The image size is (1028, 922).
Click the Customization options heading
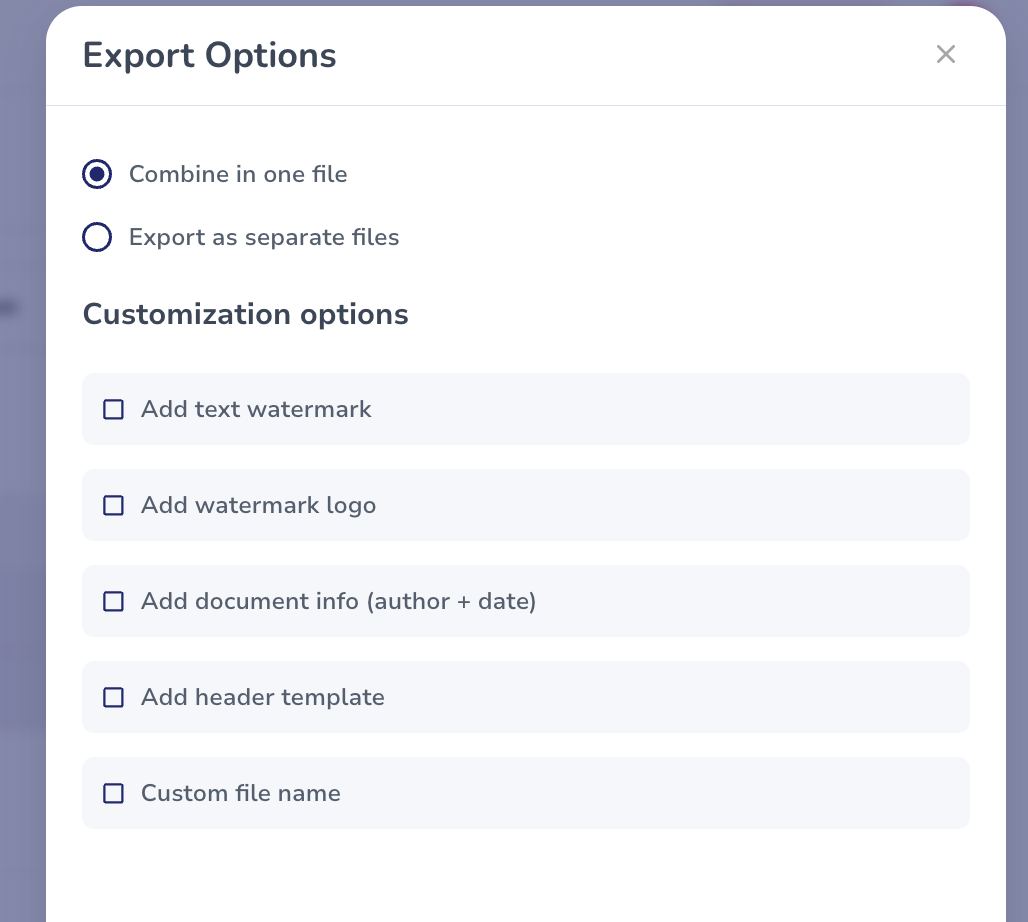pos(245,314)
